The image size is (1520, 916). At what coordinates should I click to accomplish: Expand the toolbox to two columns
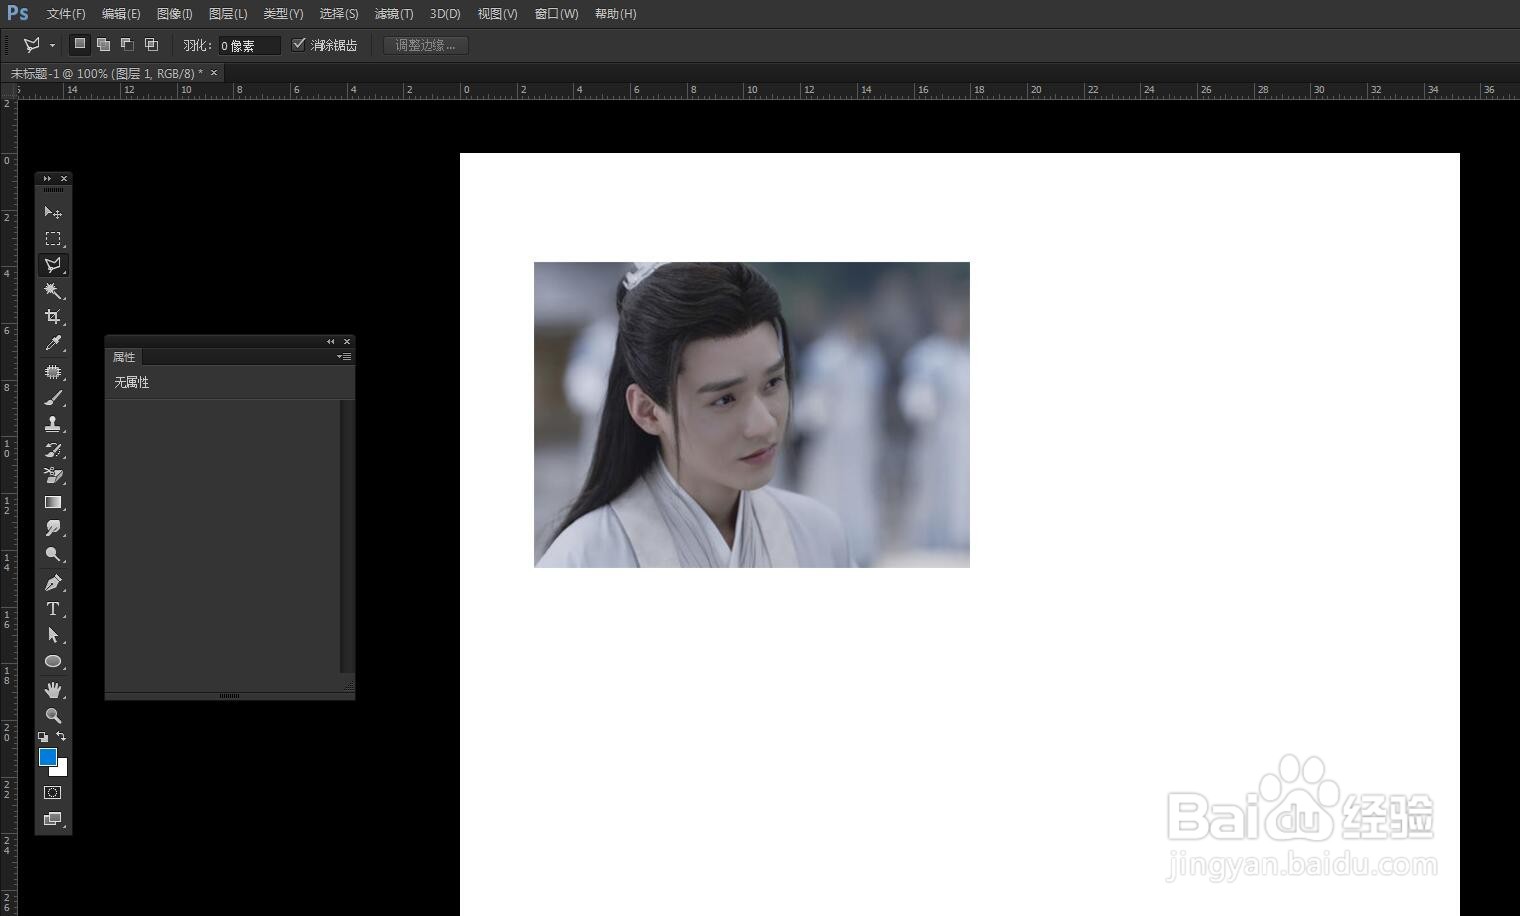pos(47,179)
